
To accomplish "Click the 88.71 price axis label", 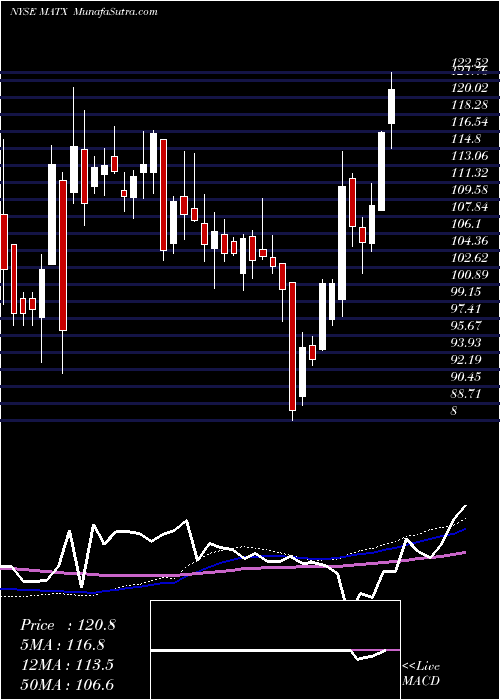I will (466, 393).
